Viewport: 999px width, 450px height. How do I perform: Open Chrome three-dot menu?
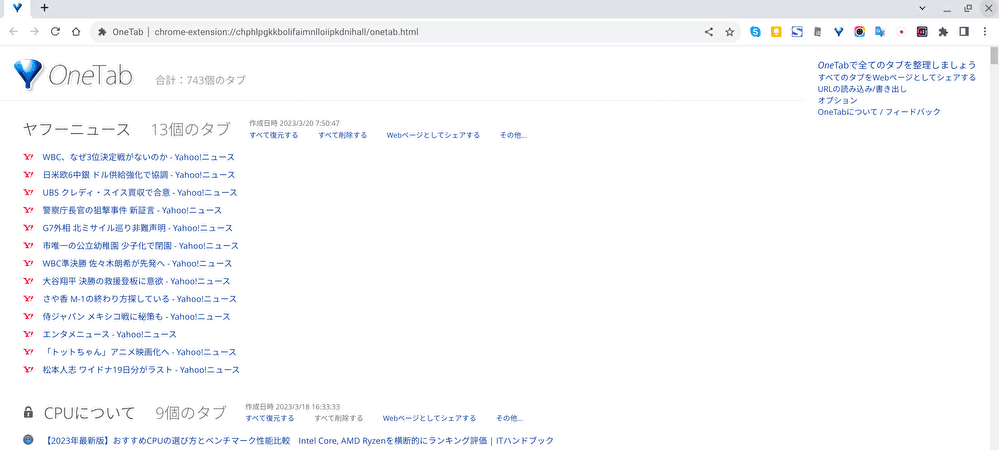tap(984, 32)
